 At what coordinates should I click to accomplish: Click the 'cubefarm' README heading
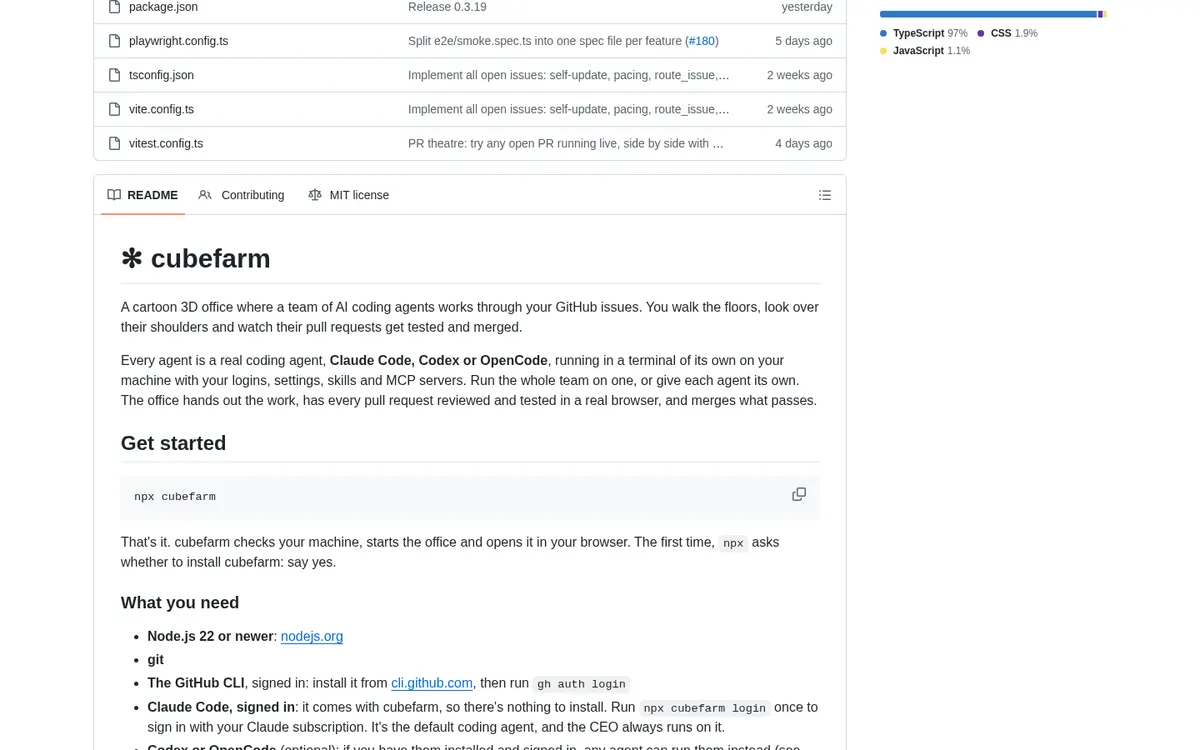tap(196, 258)
